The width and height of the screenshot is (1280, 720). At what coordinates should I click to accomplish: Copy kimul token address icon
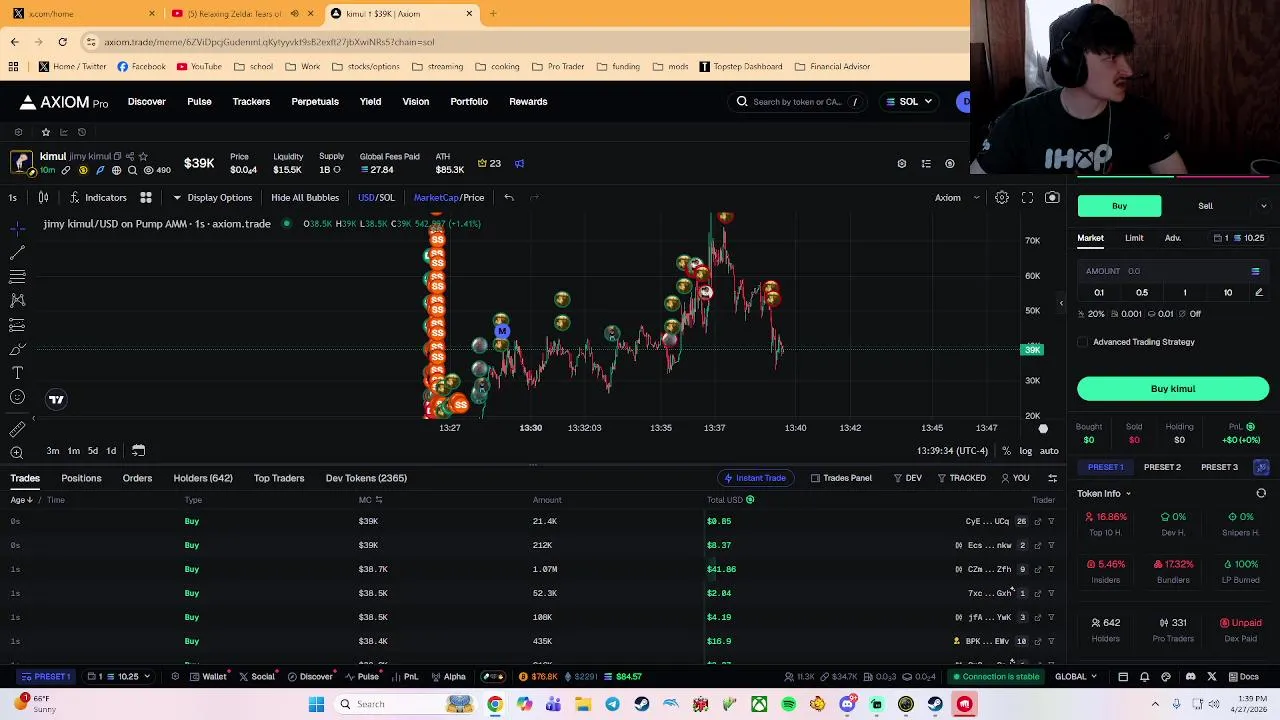(117, 156)
